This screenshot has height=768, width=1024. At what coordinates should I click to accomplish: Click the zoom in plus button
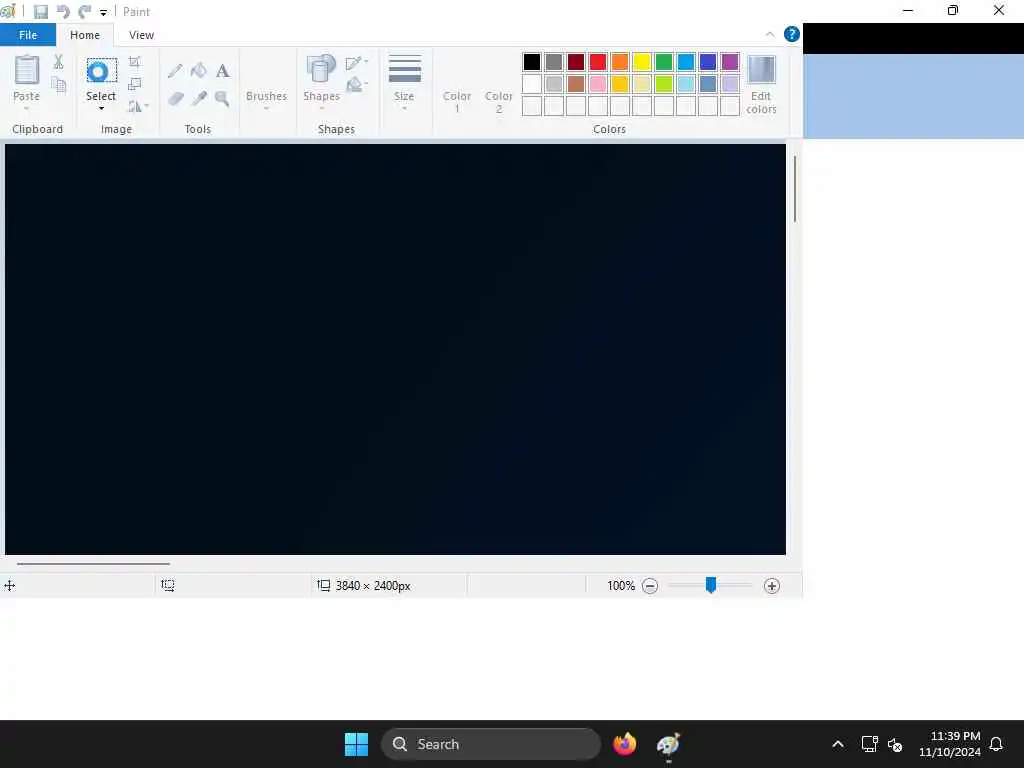click(x=772, y=586)
